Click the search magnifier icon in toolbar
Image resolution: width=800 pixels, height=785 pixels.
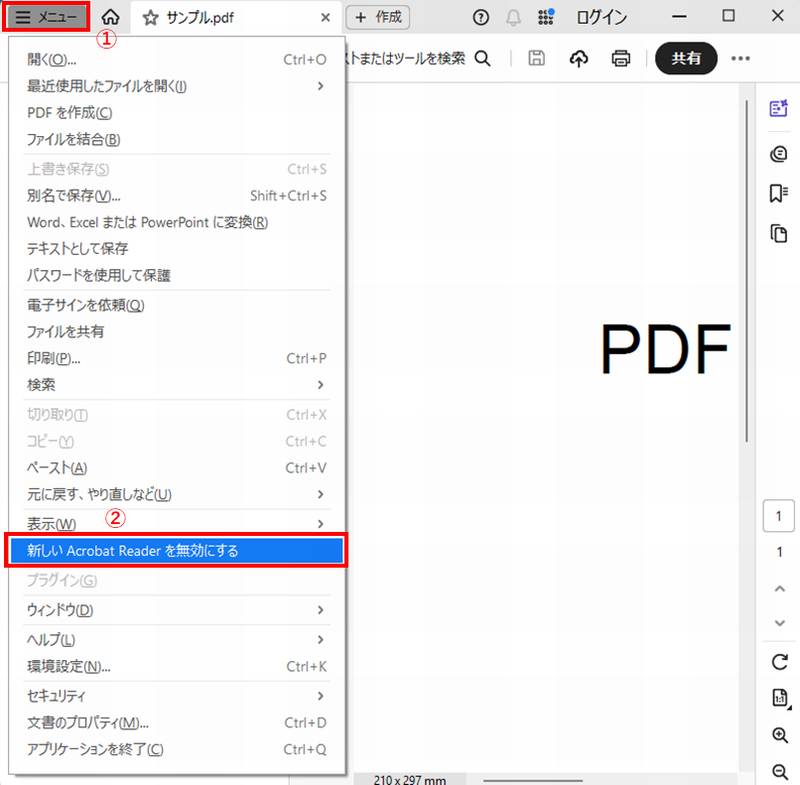tap(482, 59)
